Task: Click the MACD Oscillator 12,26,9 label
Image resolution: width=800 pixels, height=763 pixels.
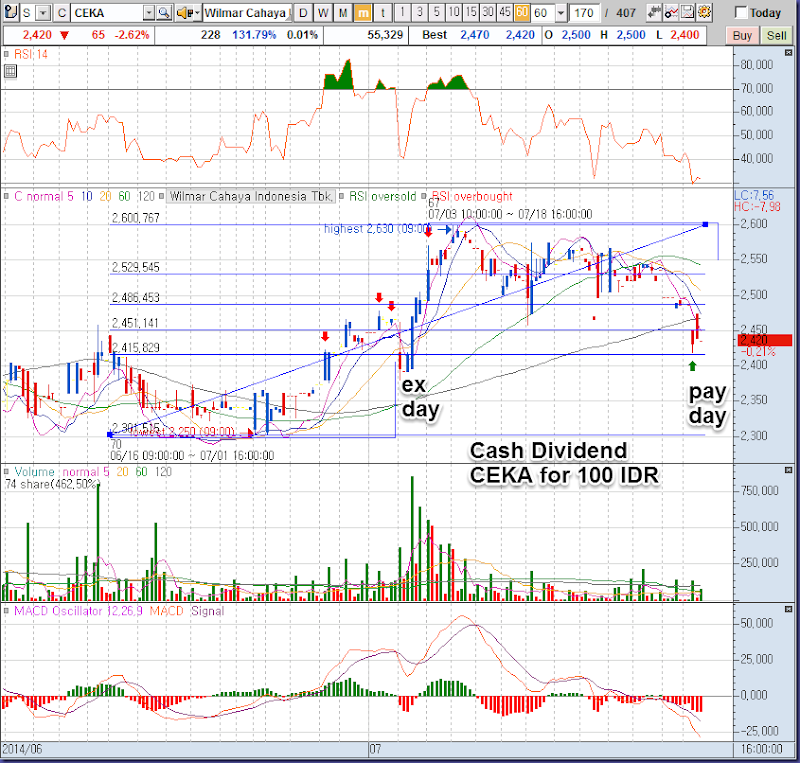Action: [79, 611]
